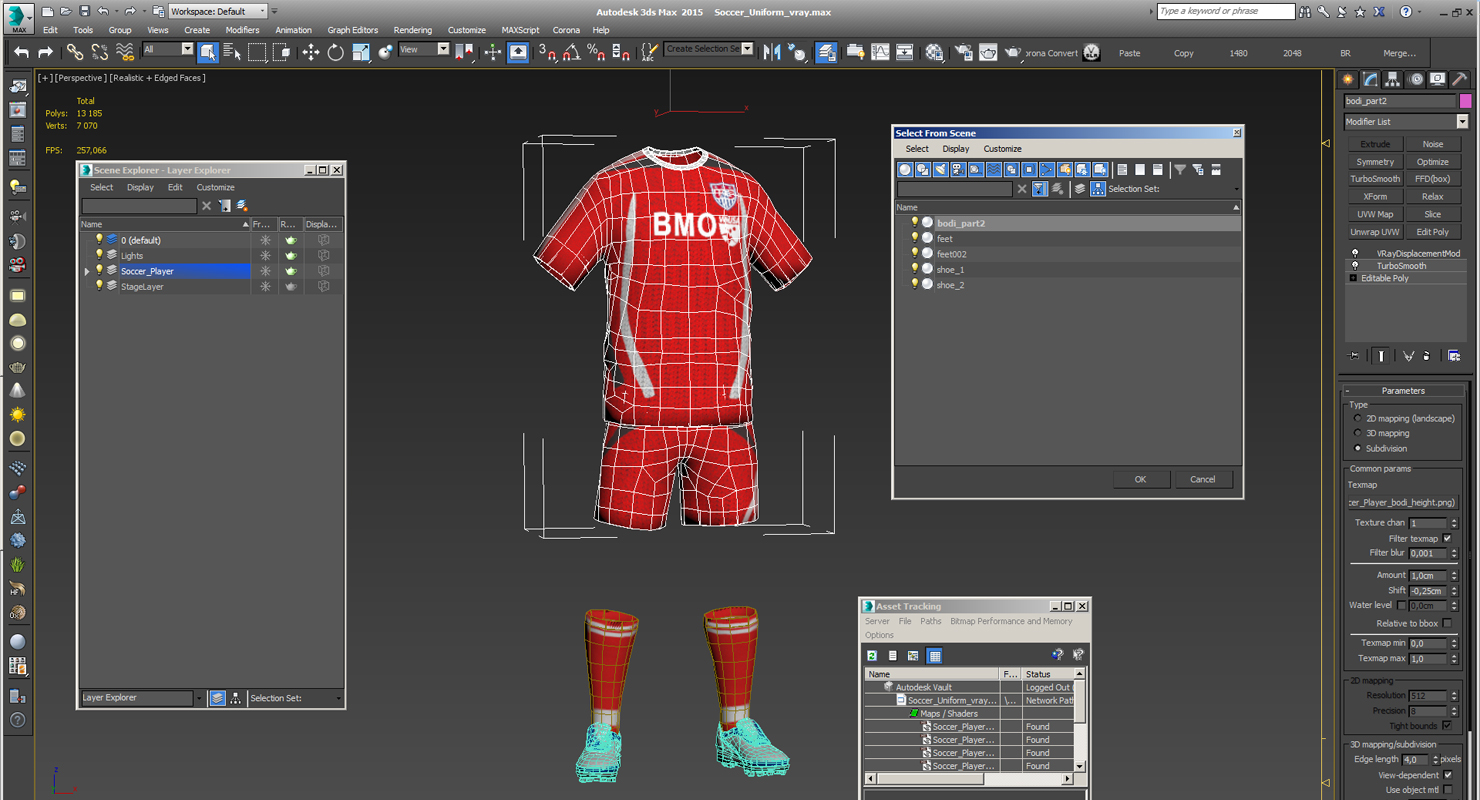Click OK in Select From Scene
Screen dimensions: 1480x800
coord(1140,479)
